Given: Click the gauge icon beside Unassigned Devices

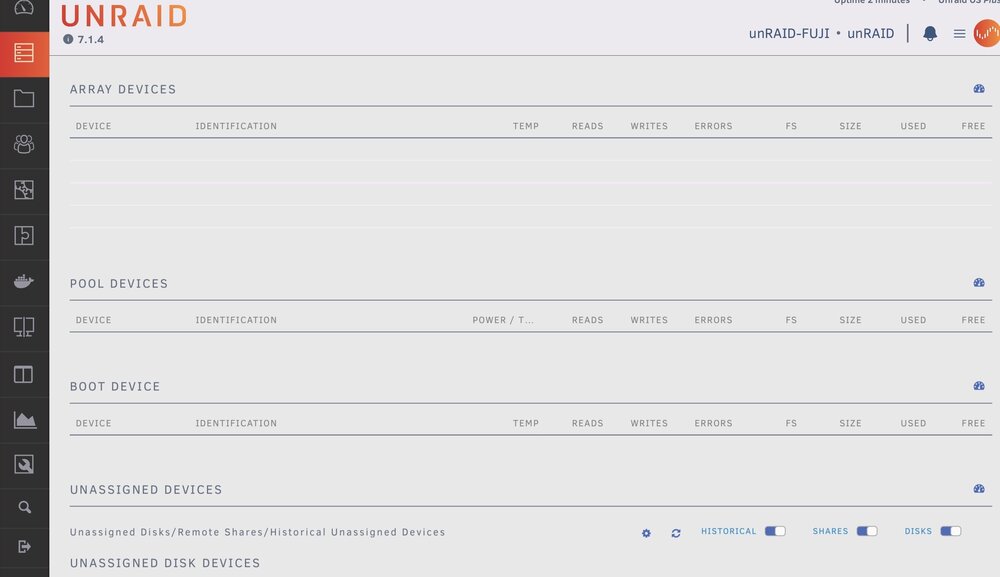Looking at the screenshot, I should click(979, 488).
